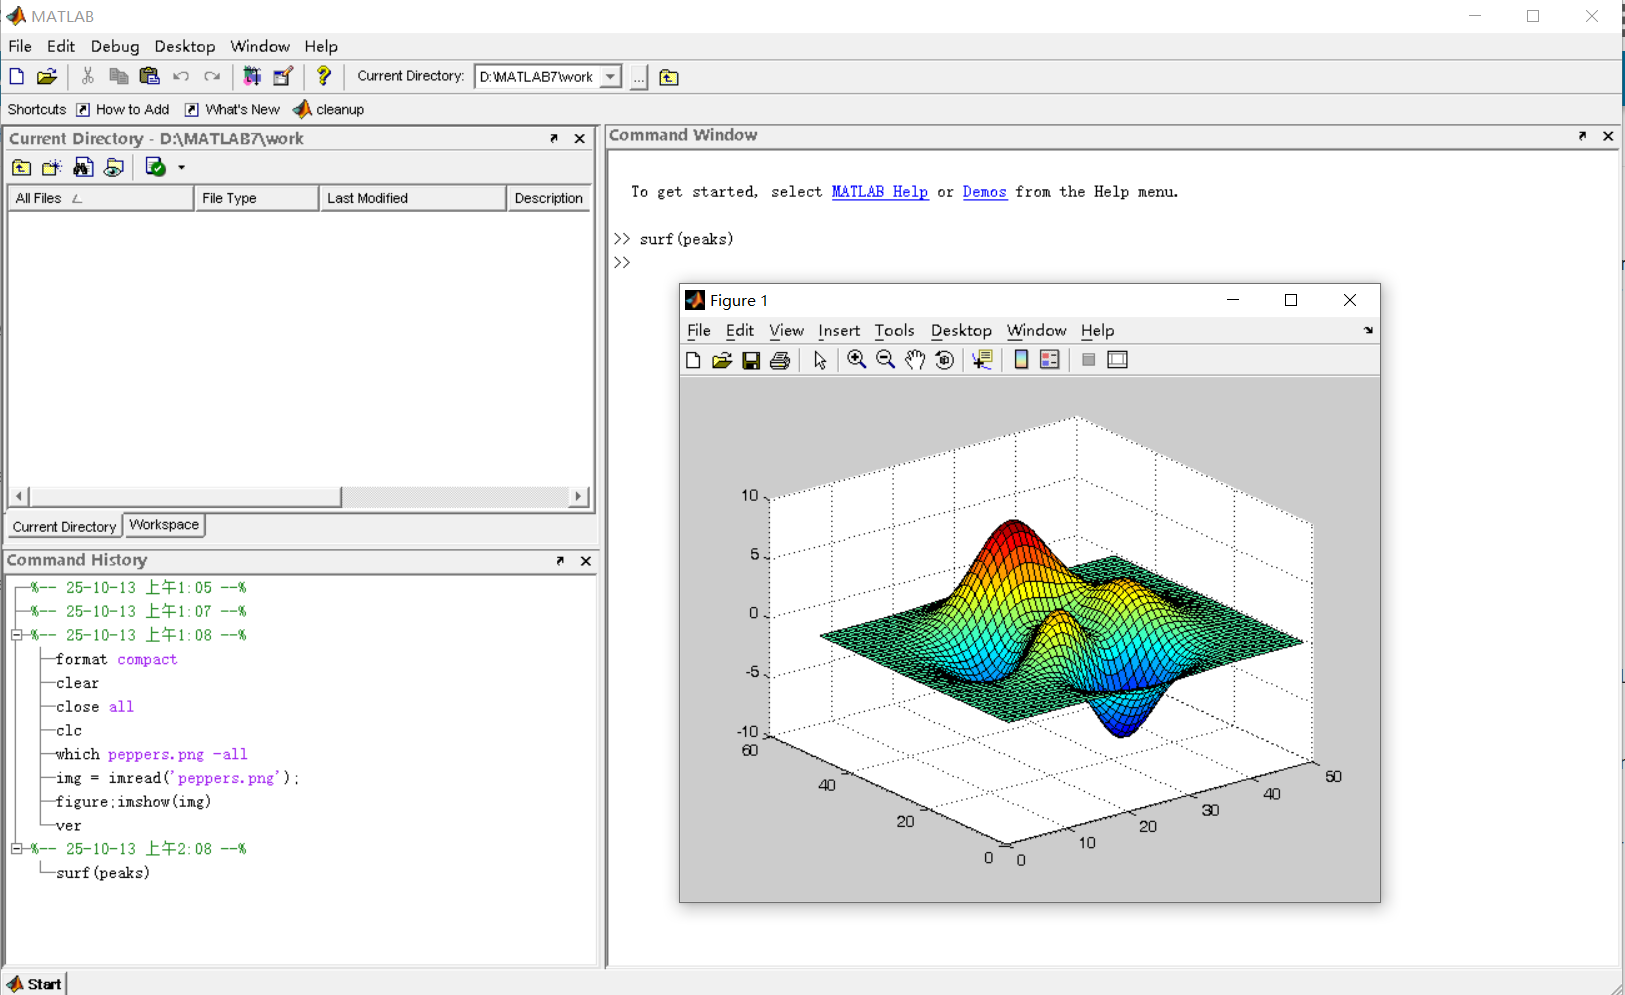The height and width of the screenshot is (995, 1625).
Task: Create new folder in Current Directory panel
Action: tap(52, 167)
